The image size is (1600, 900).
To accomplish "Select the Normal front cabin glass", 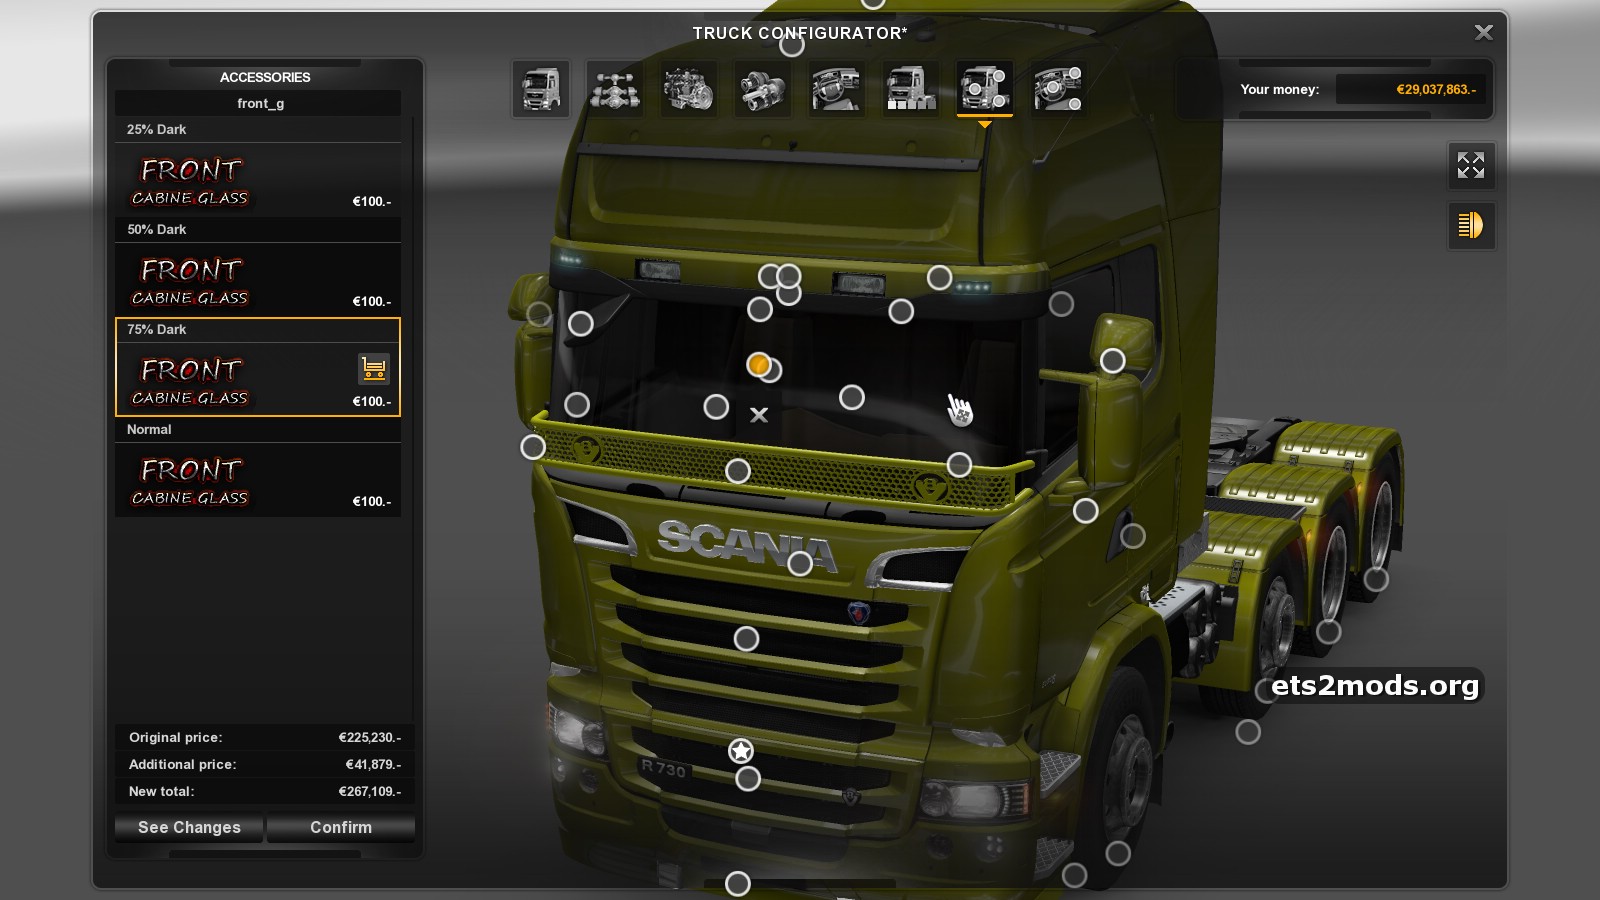I will pyautogui.click(x=258, y=466).
